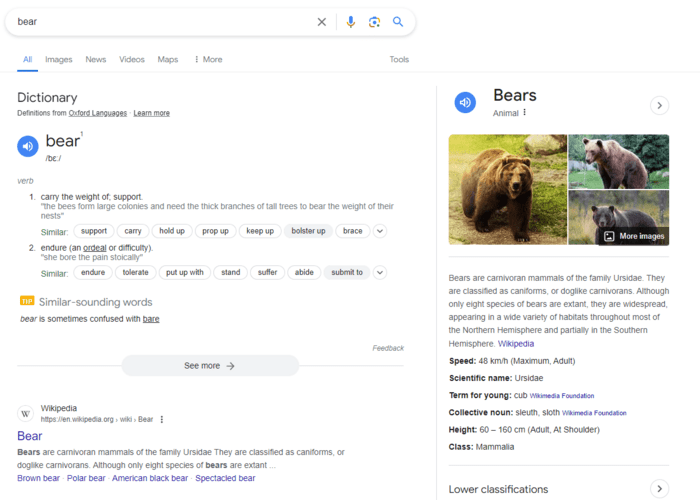This screenshot has width=700, height=500.
Task: Open the Bear Wikipedia result title
Action: [x=29, y=436]
